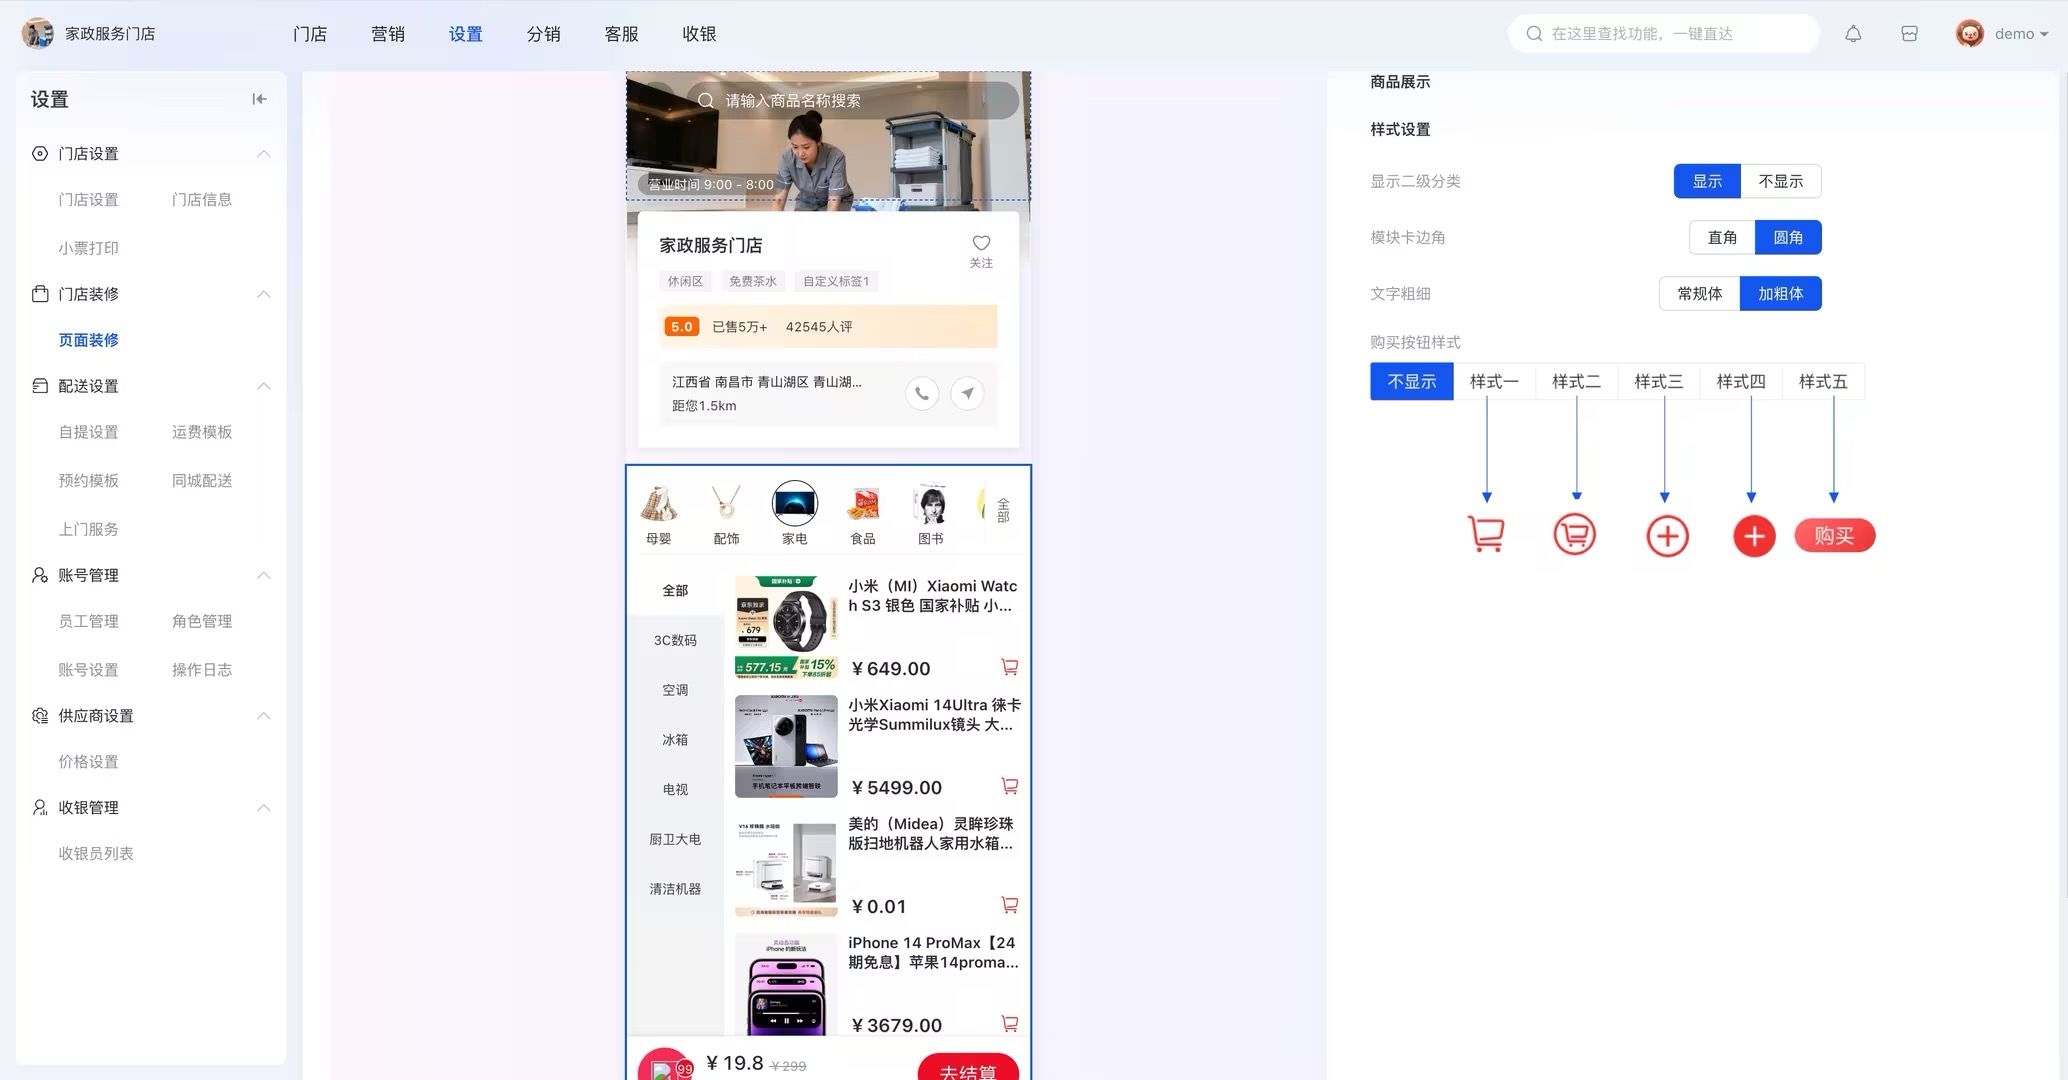Viewport: 2068px width, 1080px height.
Task: Click the 去结算 checkout button
Action: click(967, 1070)
